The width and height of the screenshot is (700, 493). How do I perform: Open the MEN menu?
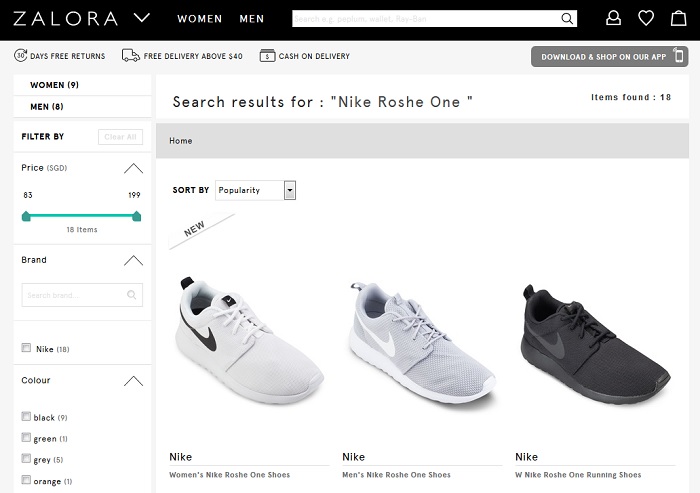pos(252,19)
